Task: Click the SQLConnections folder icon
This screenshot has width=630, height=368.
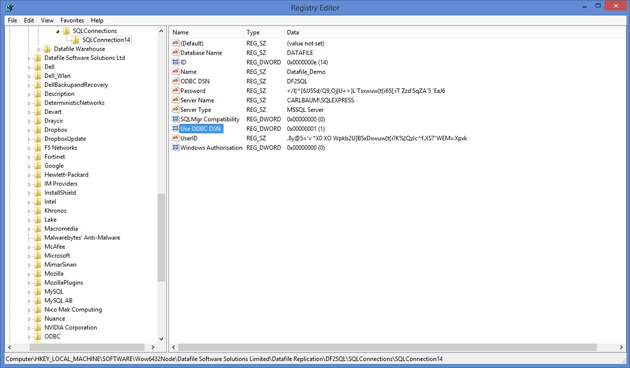Action: [67, 31]
